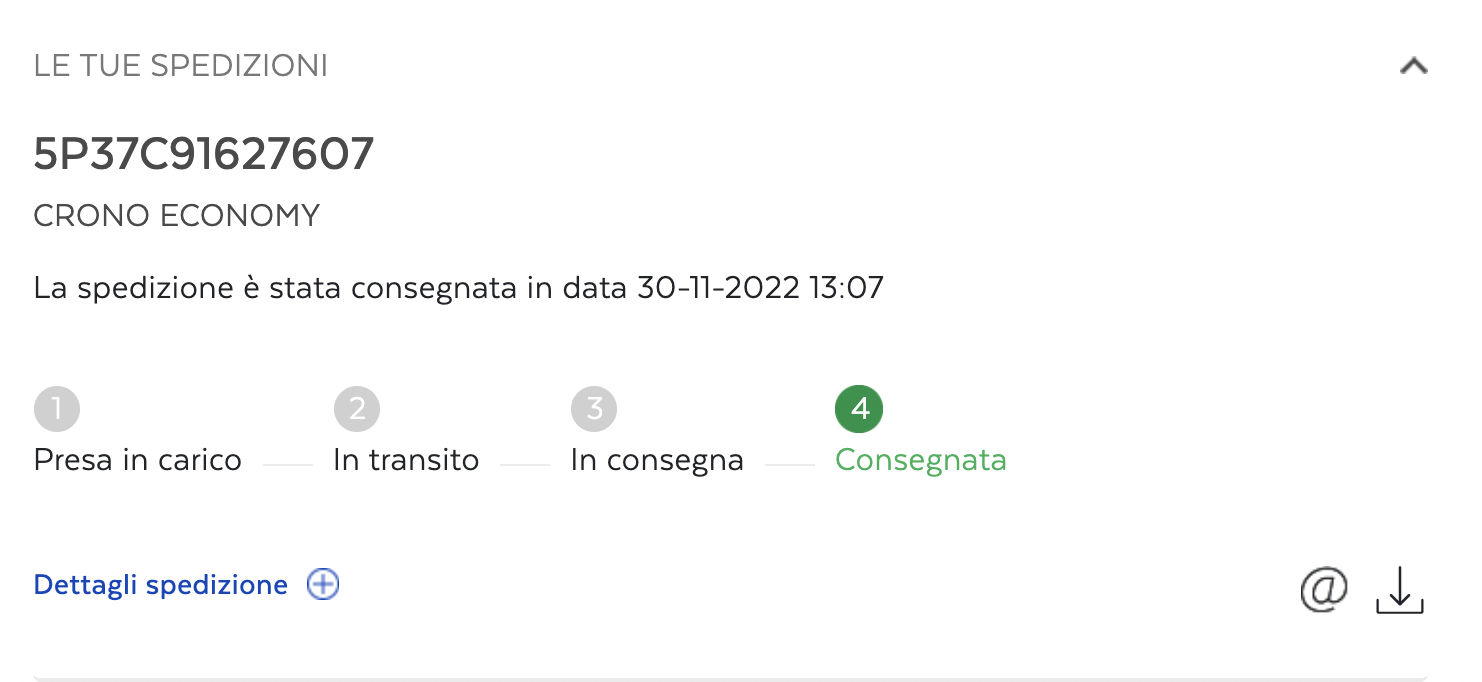The image size is (1482, 682).
Task: Open the Dettagli spedizione link
Action: click(161, 585)
